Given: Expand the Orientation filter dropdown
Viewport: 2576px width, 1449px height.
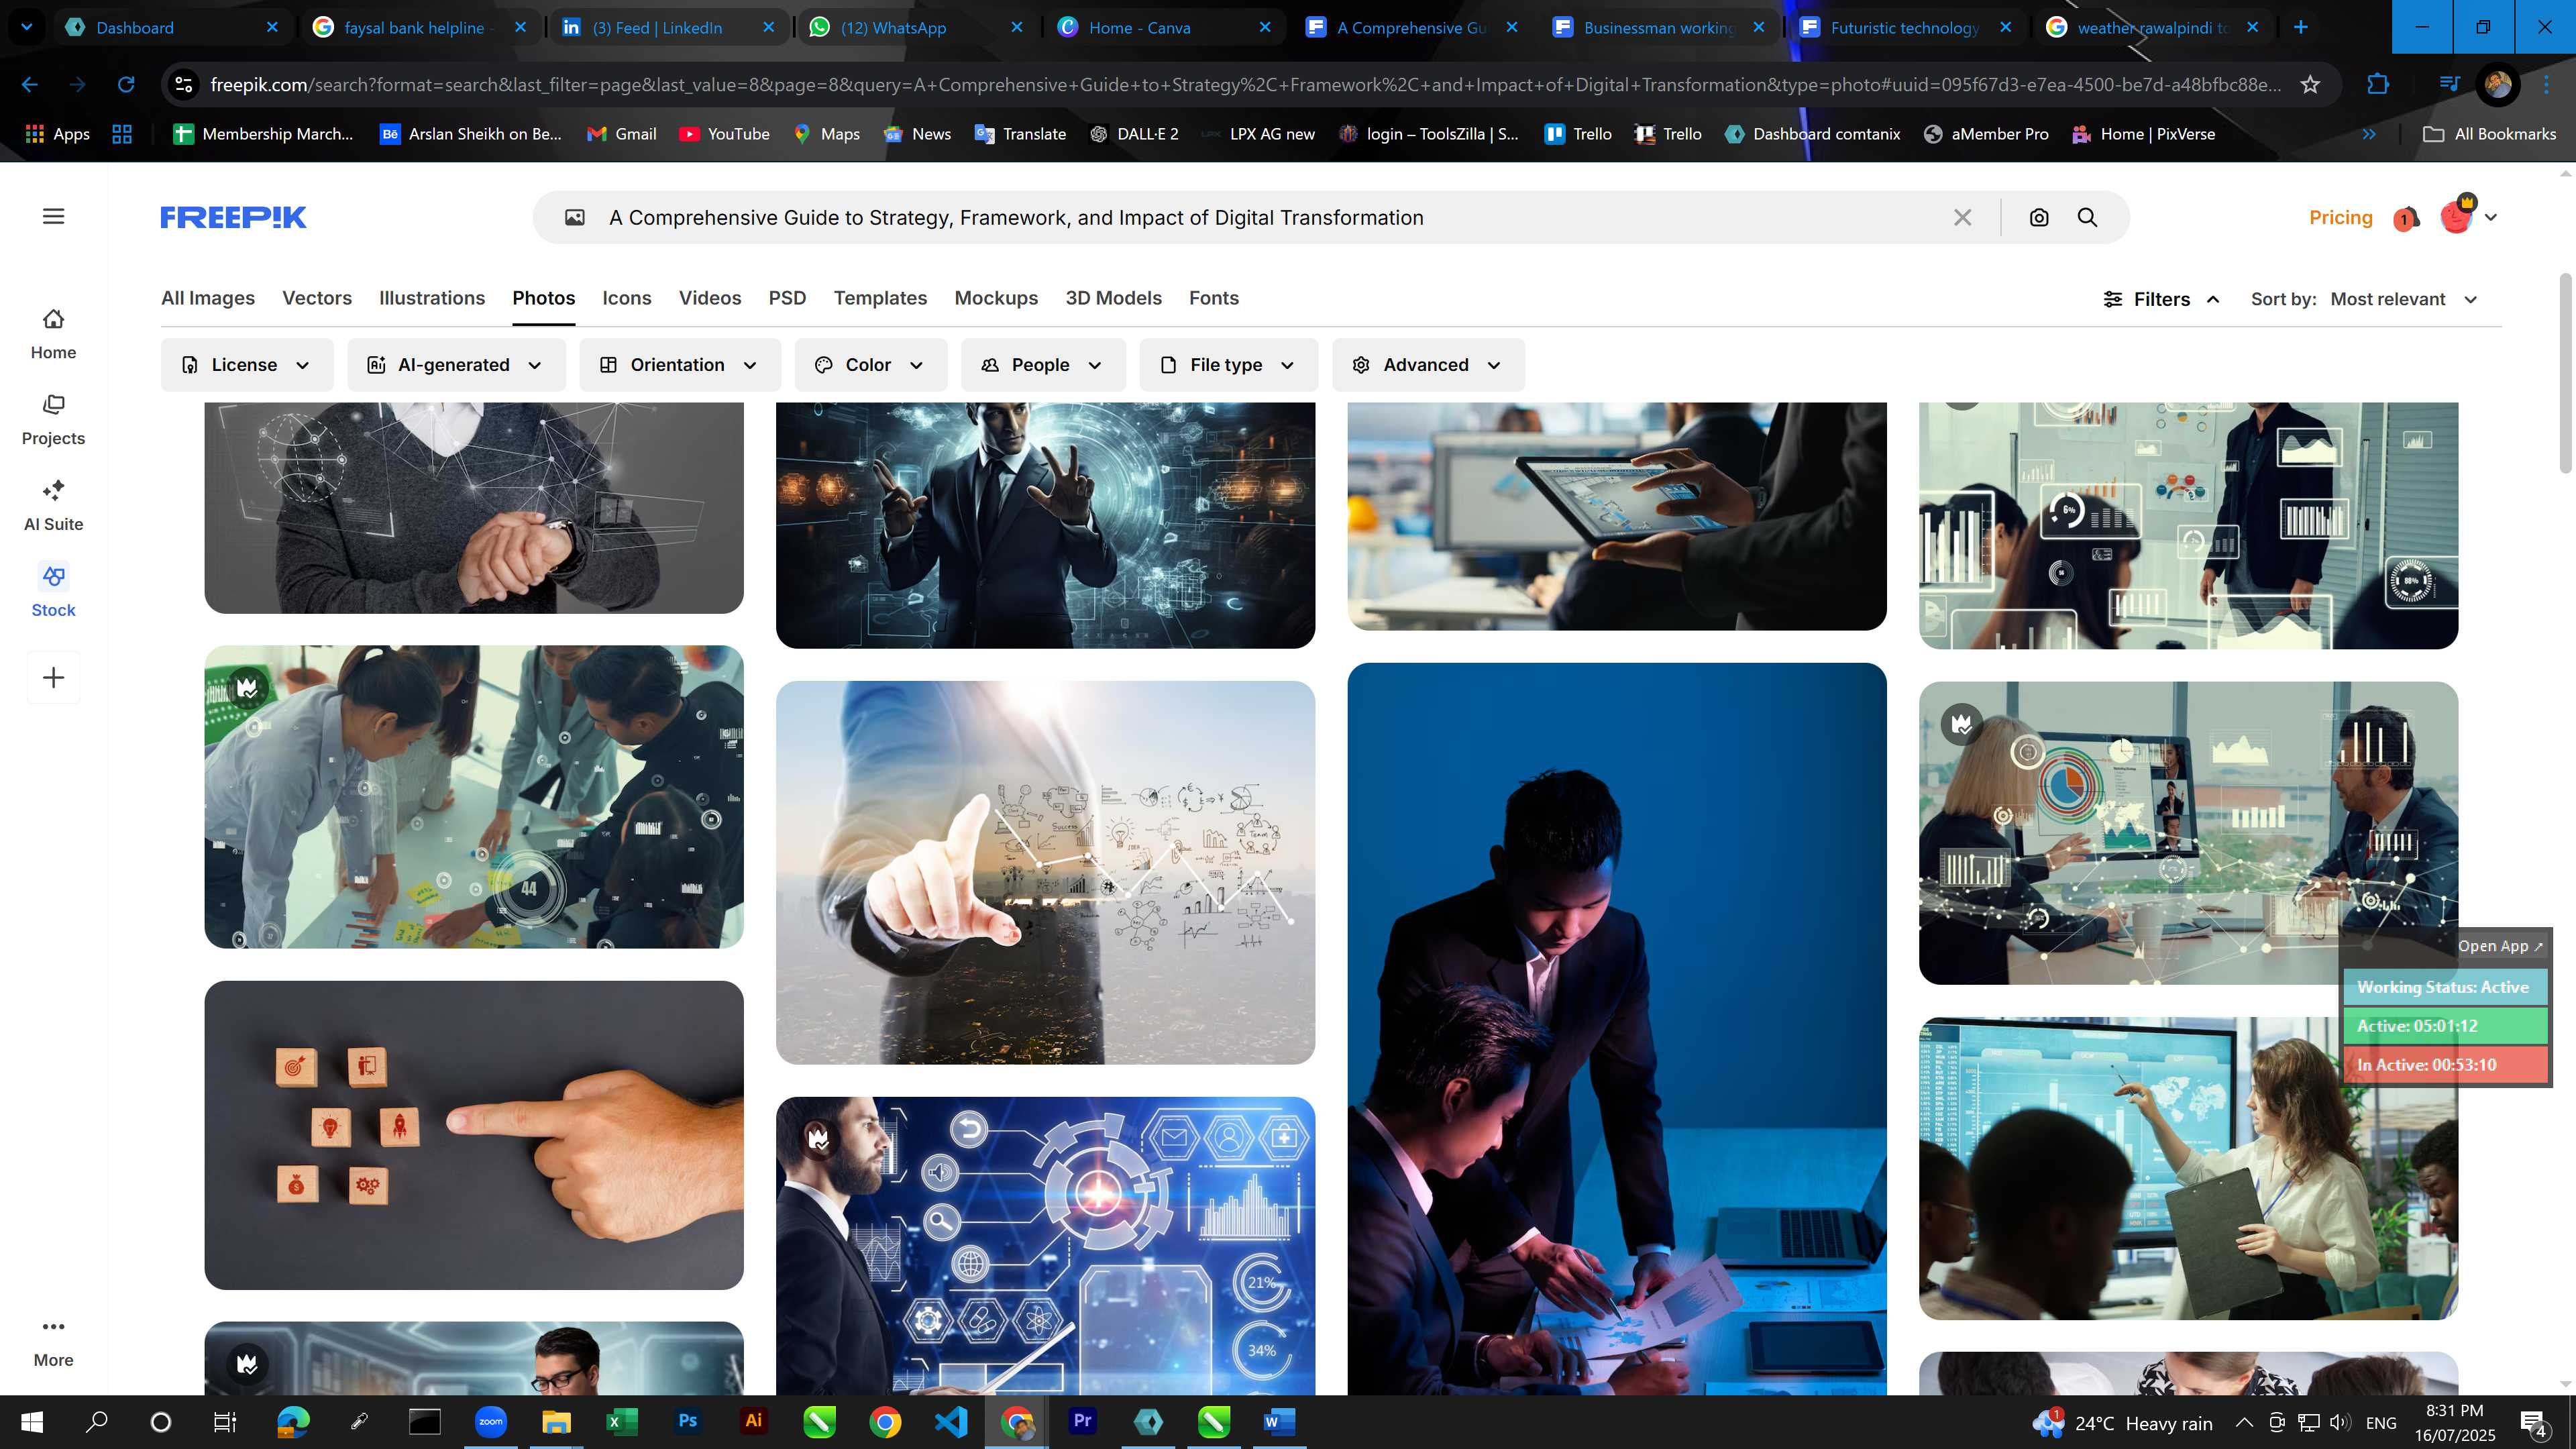Looking at the screenshot, I should pos(680,365).
